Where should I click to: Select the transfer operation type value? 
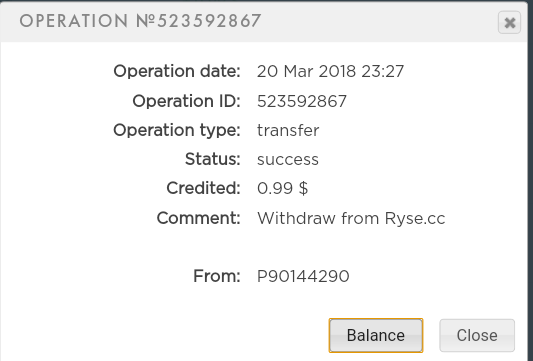click(288, 130)
